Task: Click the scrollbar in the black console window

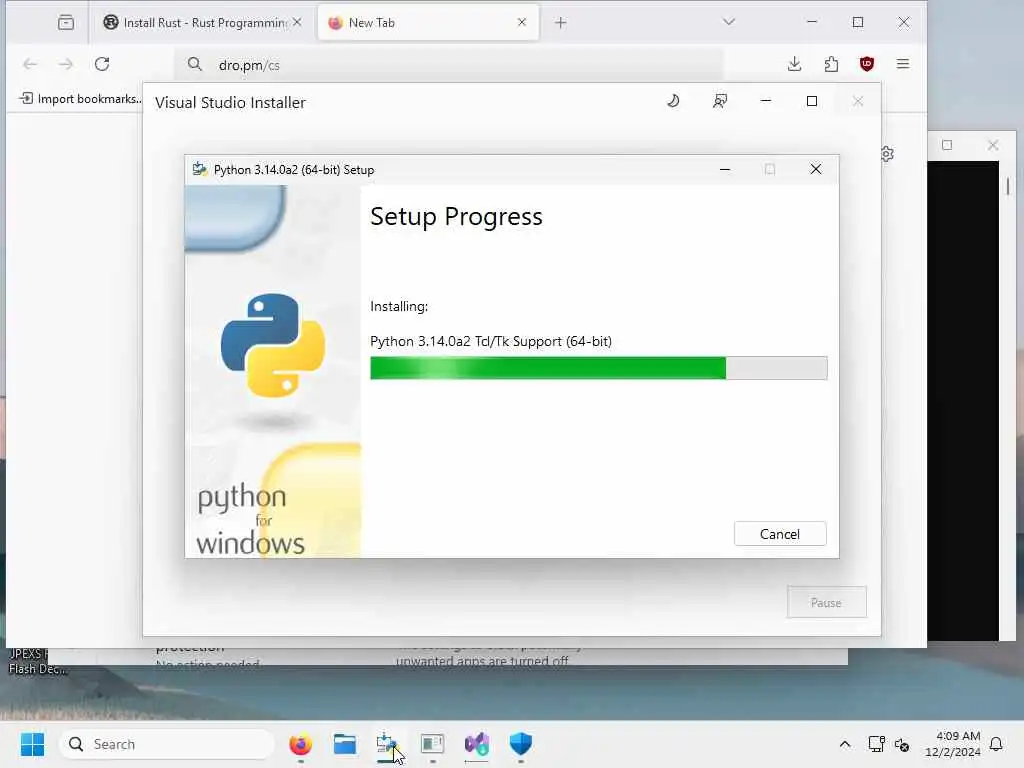Action: click(1008, 186)
